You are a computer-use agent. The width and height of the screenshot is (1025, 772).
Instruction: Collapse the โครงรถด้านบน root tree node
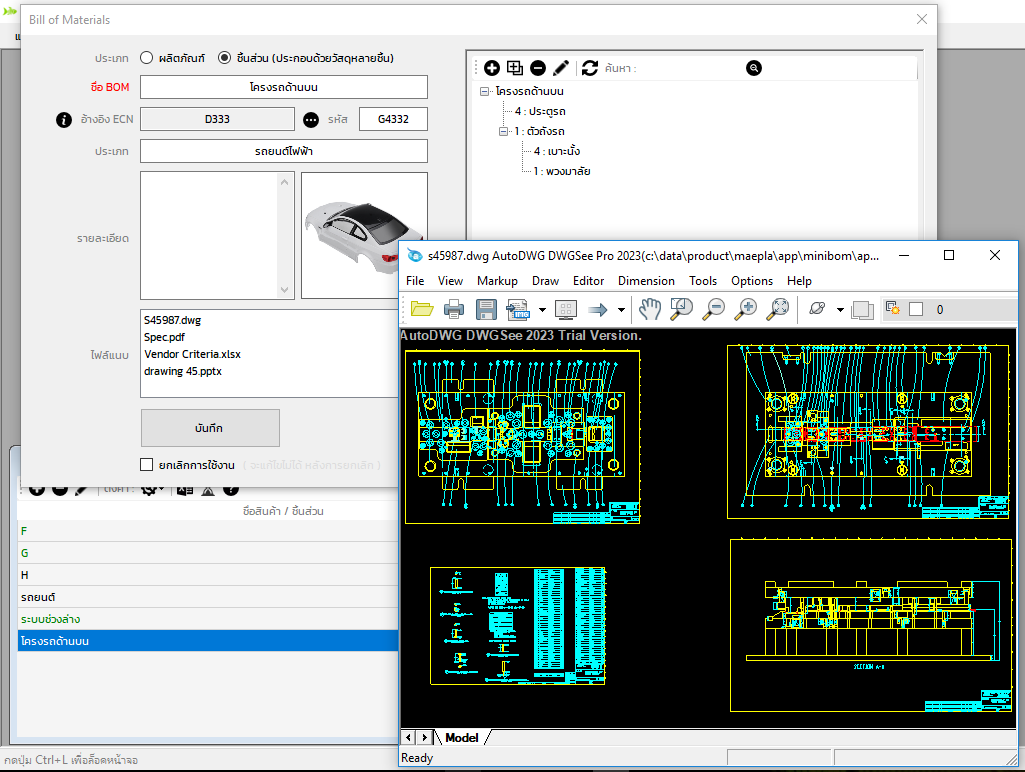[x=485, y=91]
